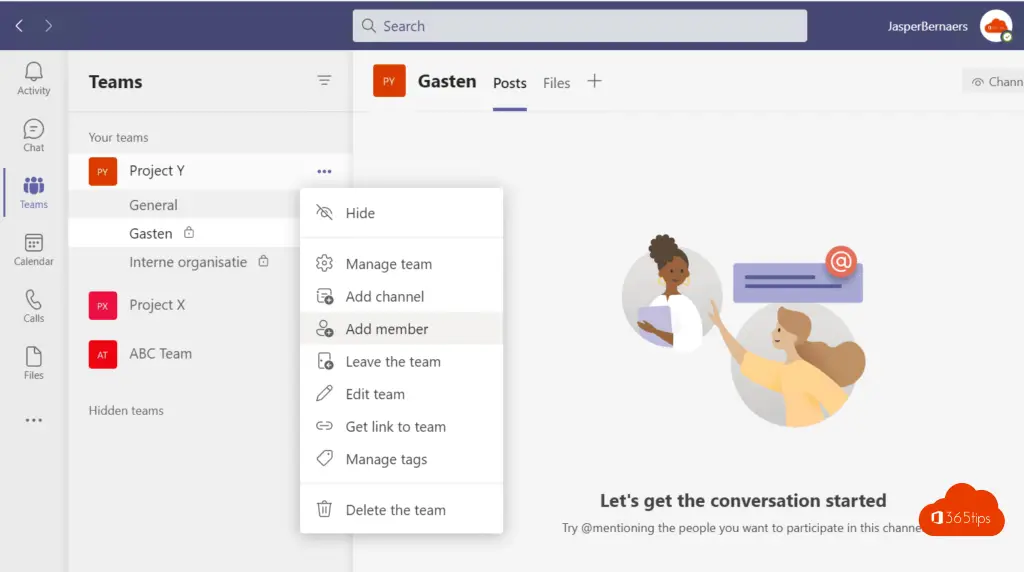Open the Activity feed in sidebar
This screenshot has height=572, width=1024.
[x=33, y=78]
